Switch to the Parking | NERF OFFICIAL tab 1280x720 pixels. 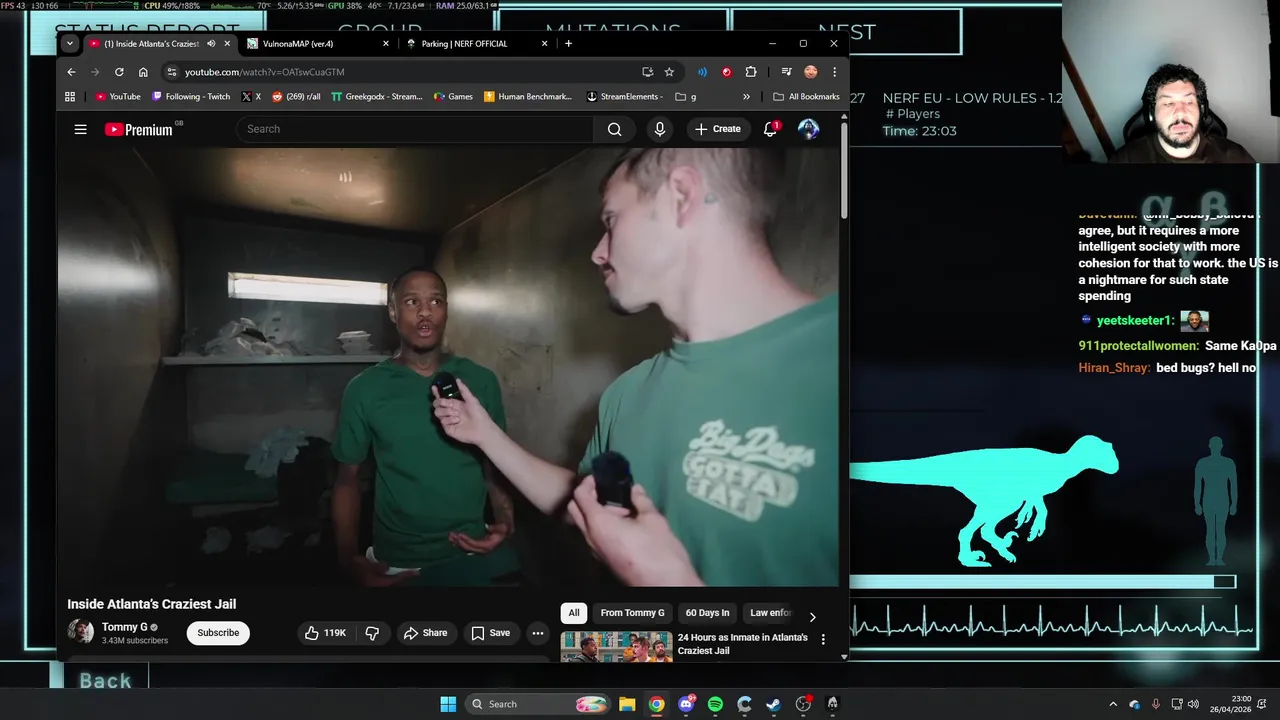476,44
